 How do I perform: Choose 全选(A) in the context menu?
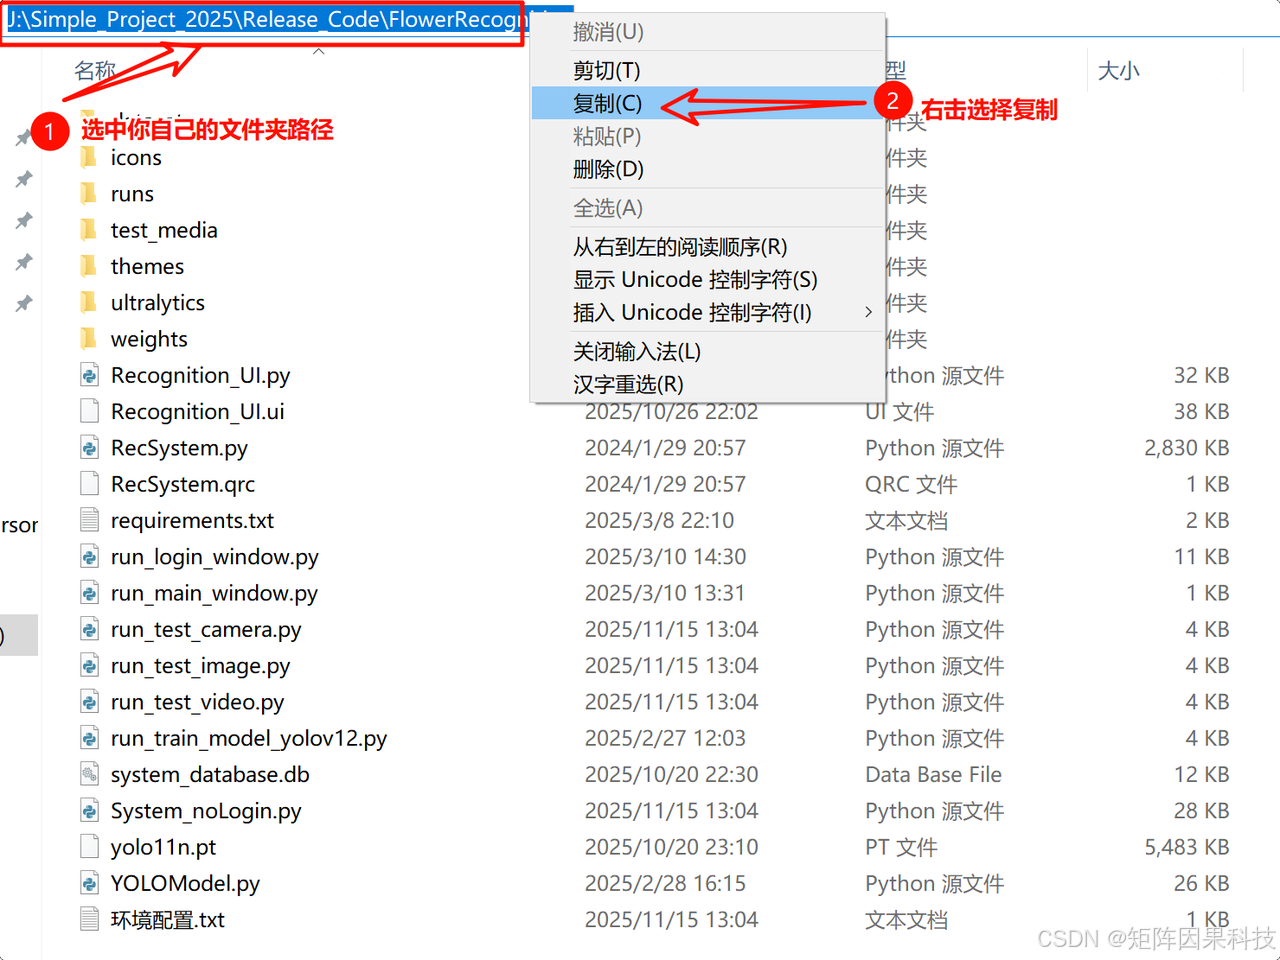pos(708,208)
